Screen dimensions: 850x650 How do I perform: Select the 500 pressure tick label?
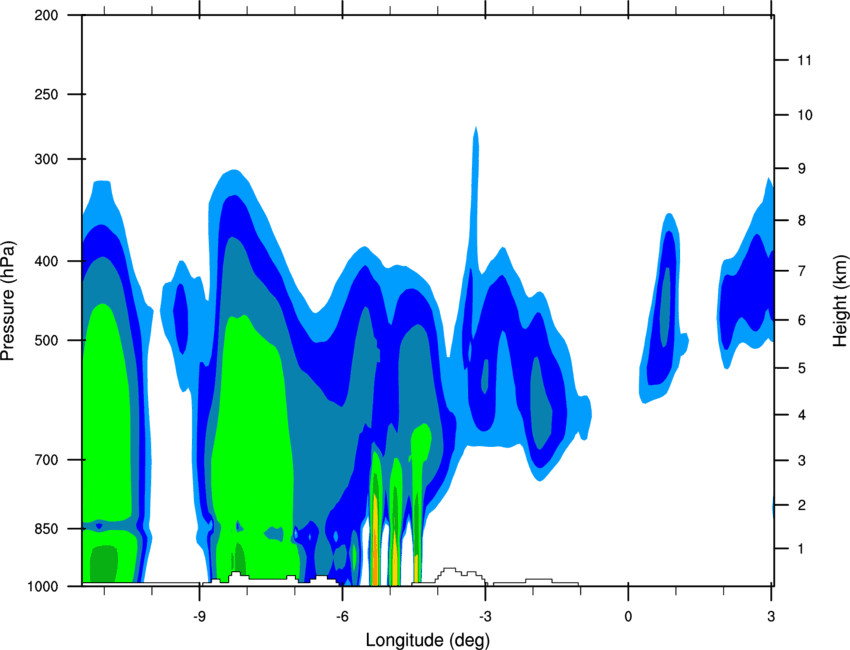pyautogui.click(x=46, y=340)
